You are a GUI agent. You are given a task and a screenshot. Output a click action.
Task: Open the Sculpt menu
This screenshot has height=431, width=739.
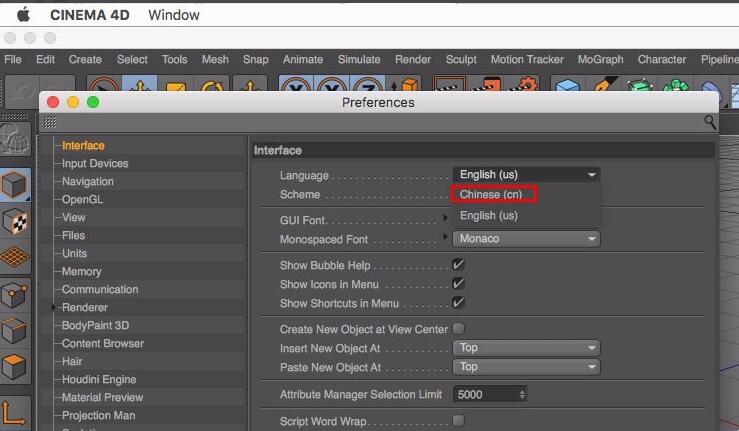[x=461, y=59]
